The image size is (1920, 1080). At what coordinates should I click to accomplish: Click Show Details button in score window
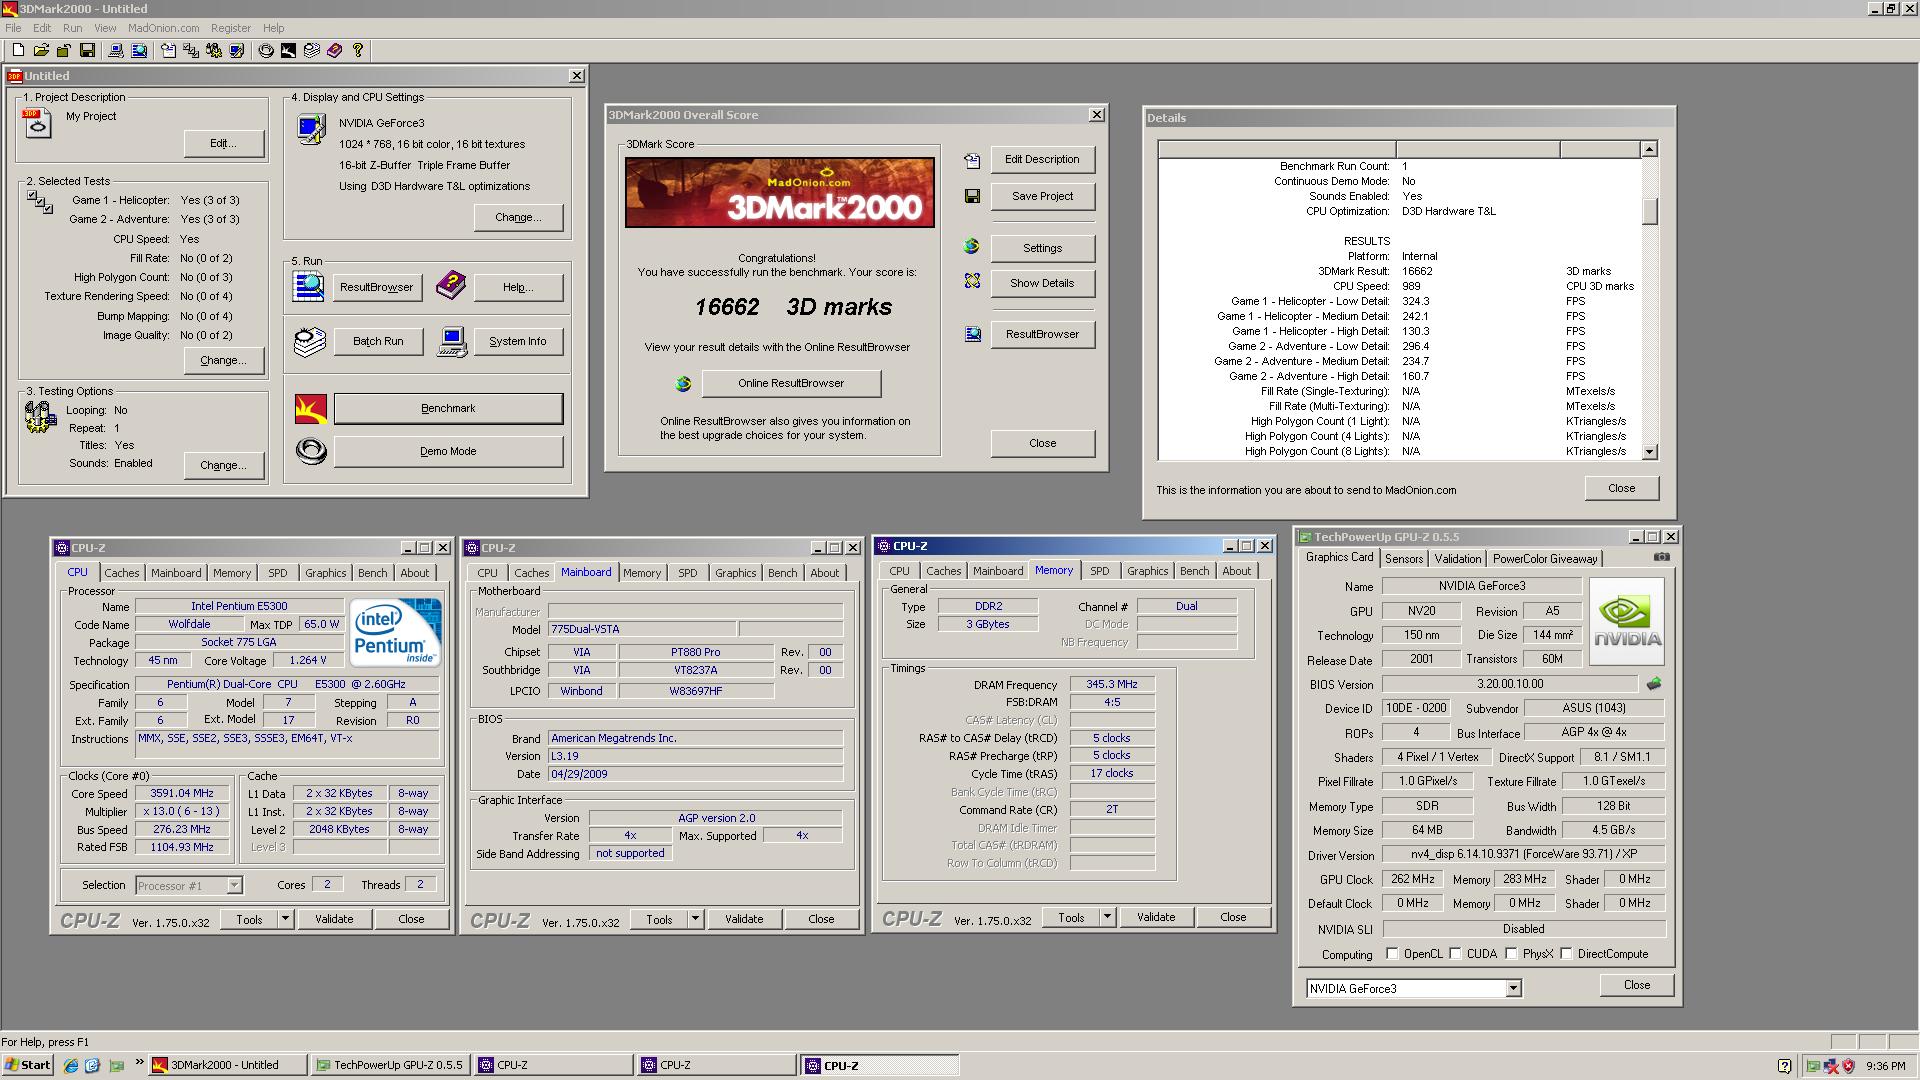click(1042, 283)
